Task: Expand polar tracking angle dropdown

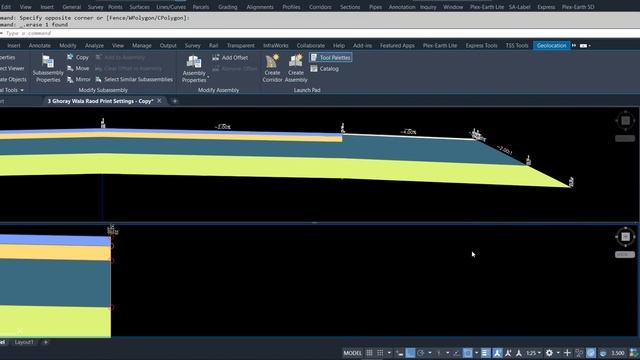Action: coord(430,353)
